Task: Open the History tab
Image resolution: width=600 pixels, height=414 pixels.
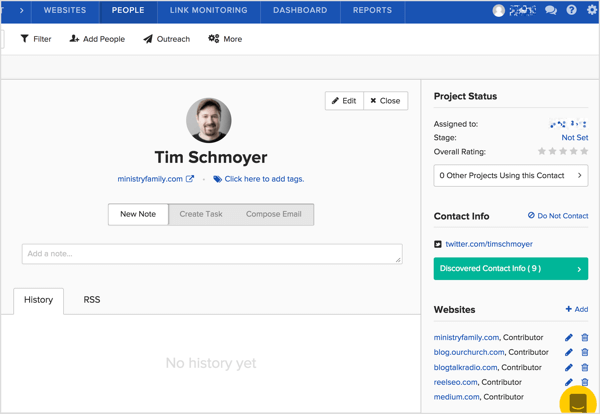Action: (x=38, y=300)
